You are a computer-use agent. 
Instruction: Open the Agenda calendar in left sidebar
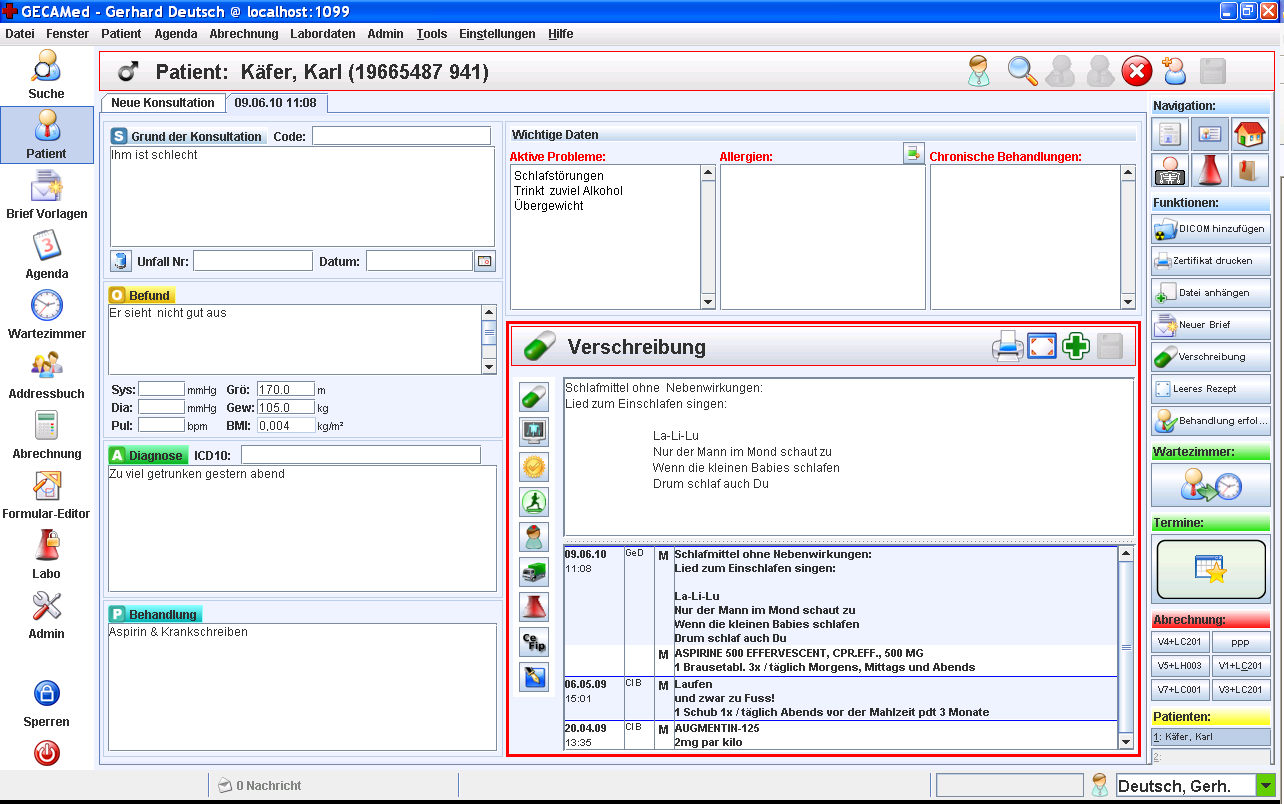pos(47,246)
